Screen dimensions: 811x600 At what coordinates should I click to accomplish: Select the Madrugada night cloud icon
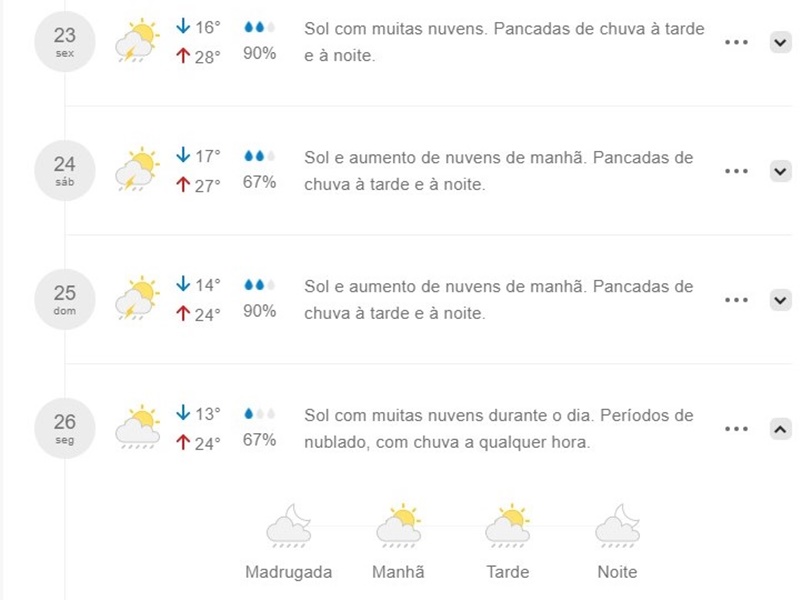[289, 526]
